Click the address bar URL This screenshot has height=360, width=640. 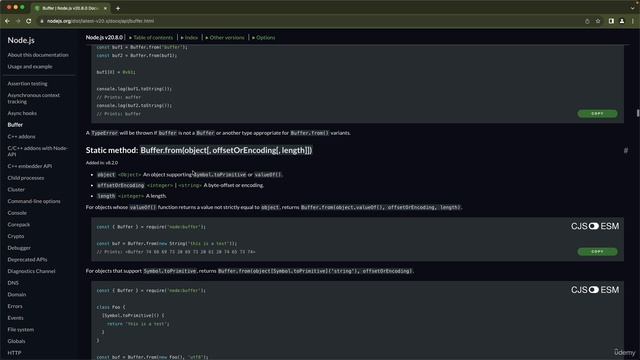(100, 21)
